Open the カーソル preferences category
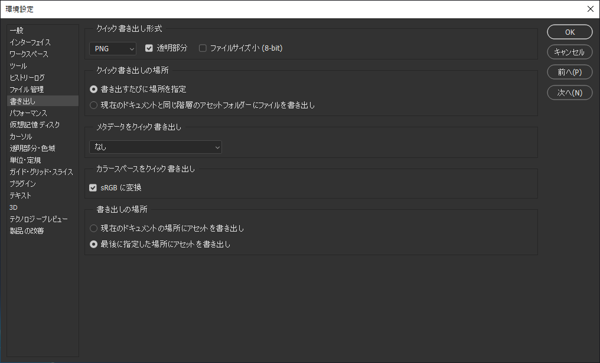Image resolution: width=600 pixels, height=363 pixels. tap(21, 137)
